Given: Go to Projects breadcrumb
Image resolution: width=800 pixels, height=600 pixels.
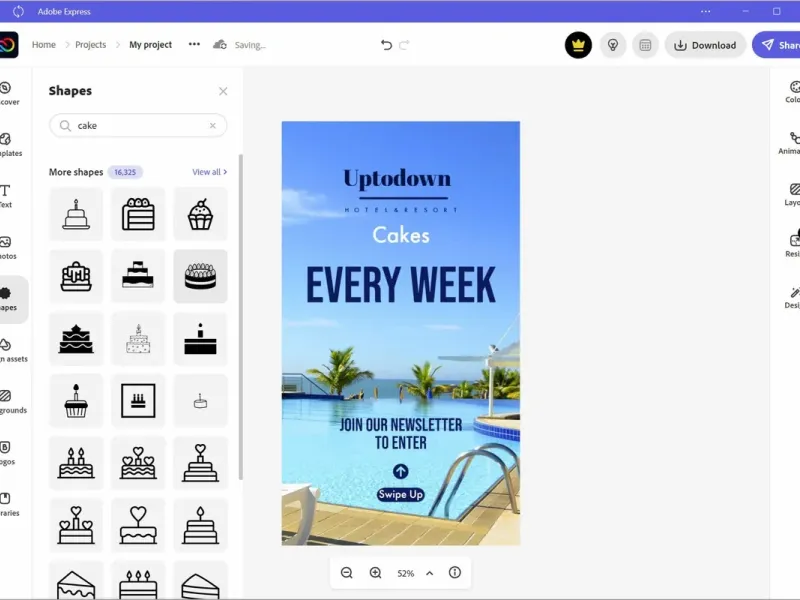Looking at the screenshot, I should (90, 45).
